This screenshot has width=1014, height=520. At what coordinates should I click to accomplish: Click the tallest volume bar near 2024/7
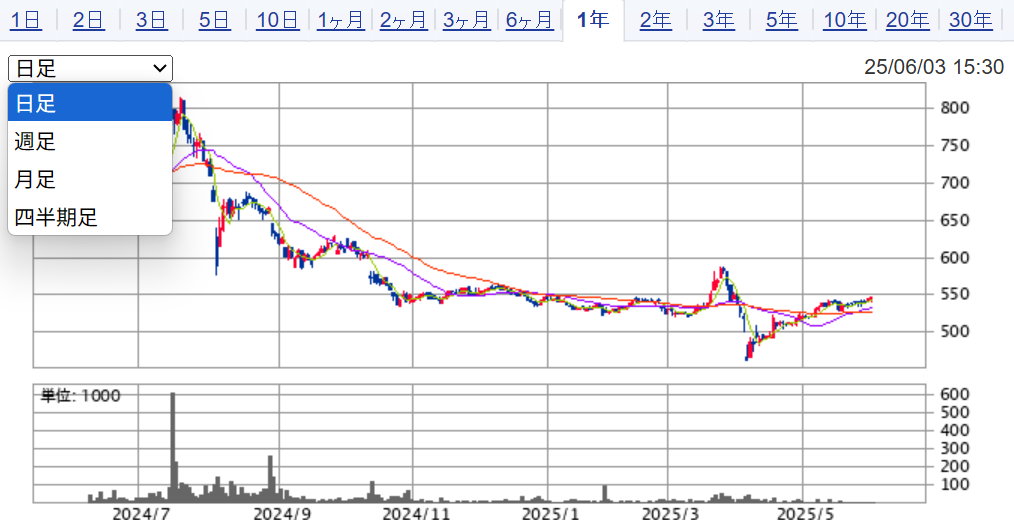(173, 447)
